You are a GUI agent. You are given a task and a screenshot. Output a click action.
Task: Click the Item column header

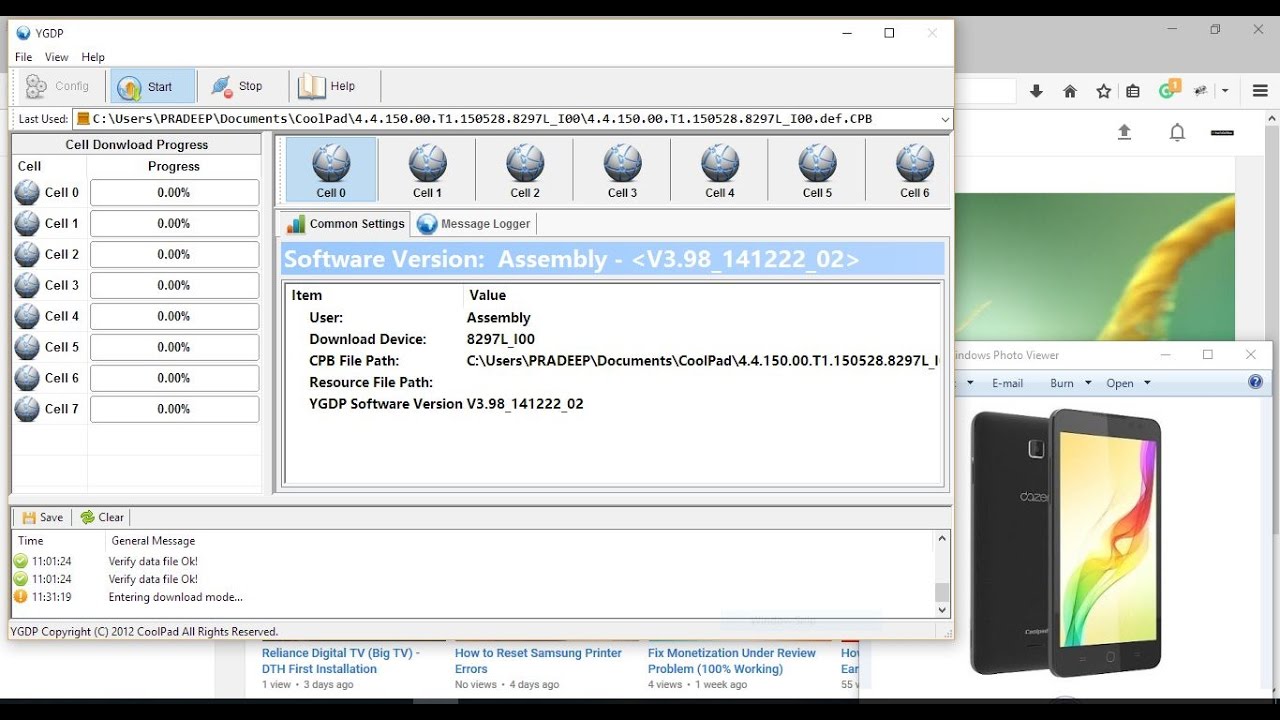307,295
